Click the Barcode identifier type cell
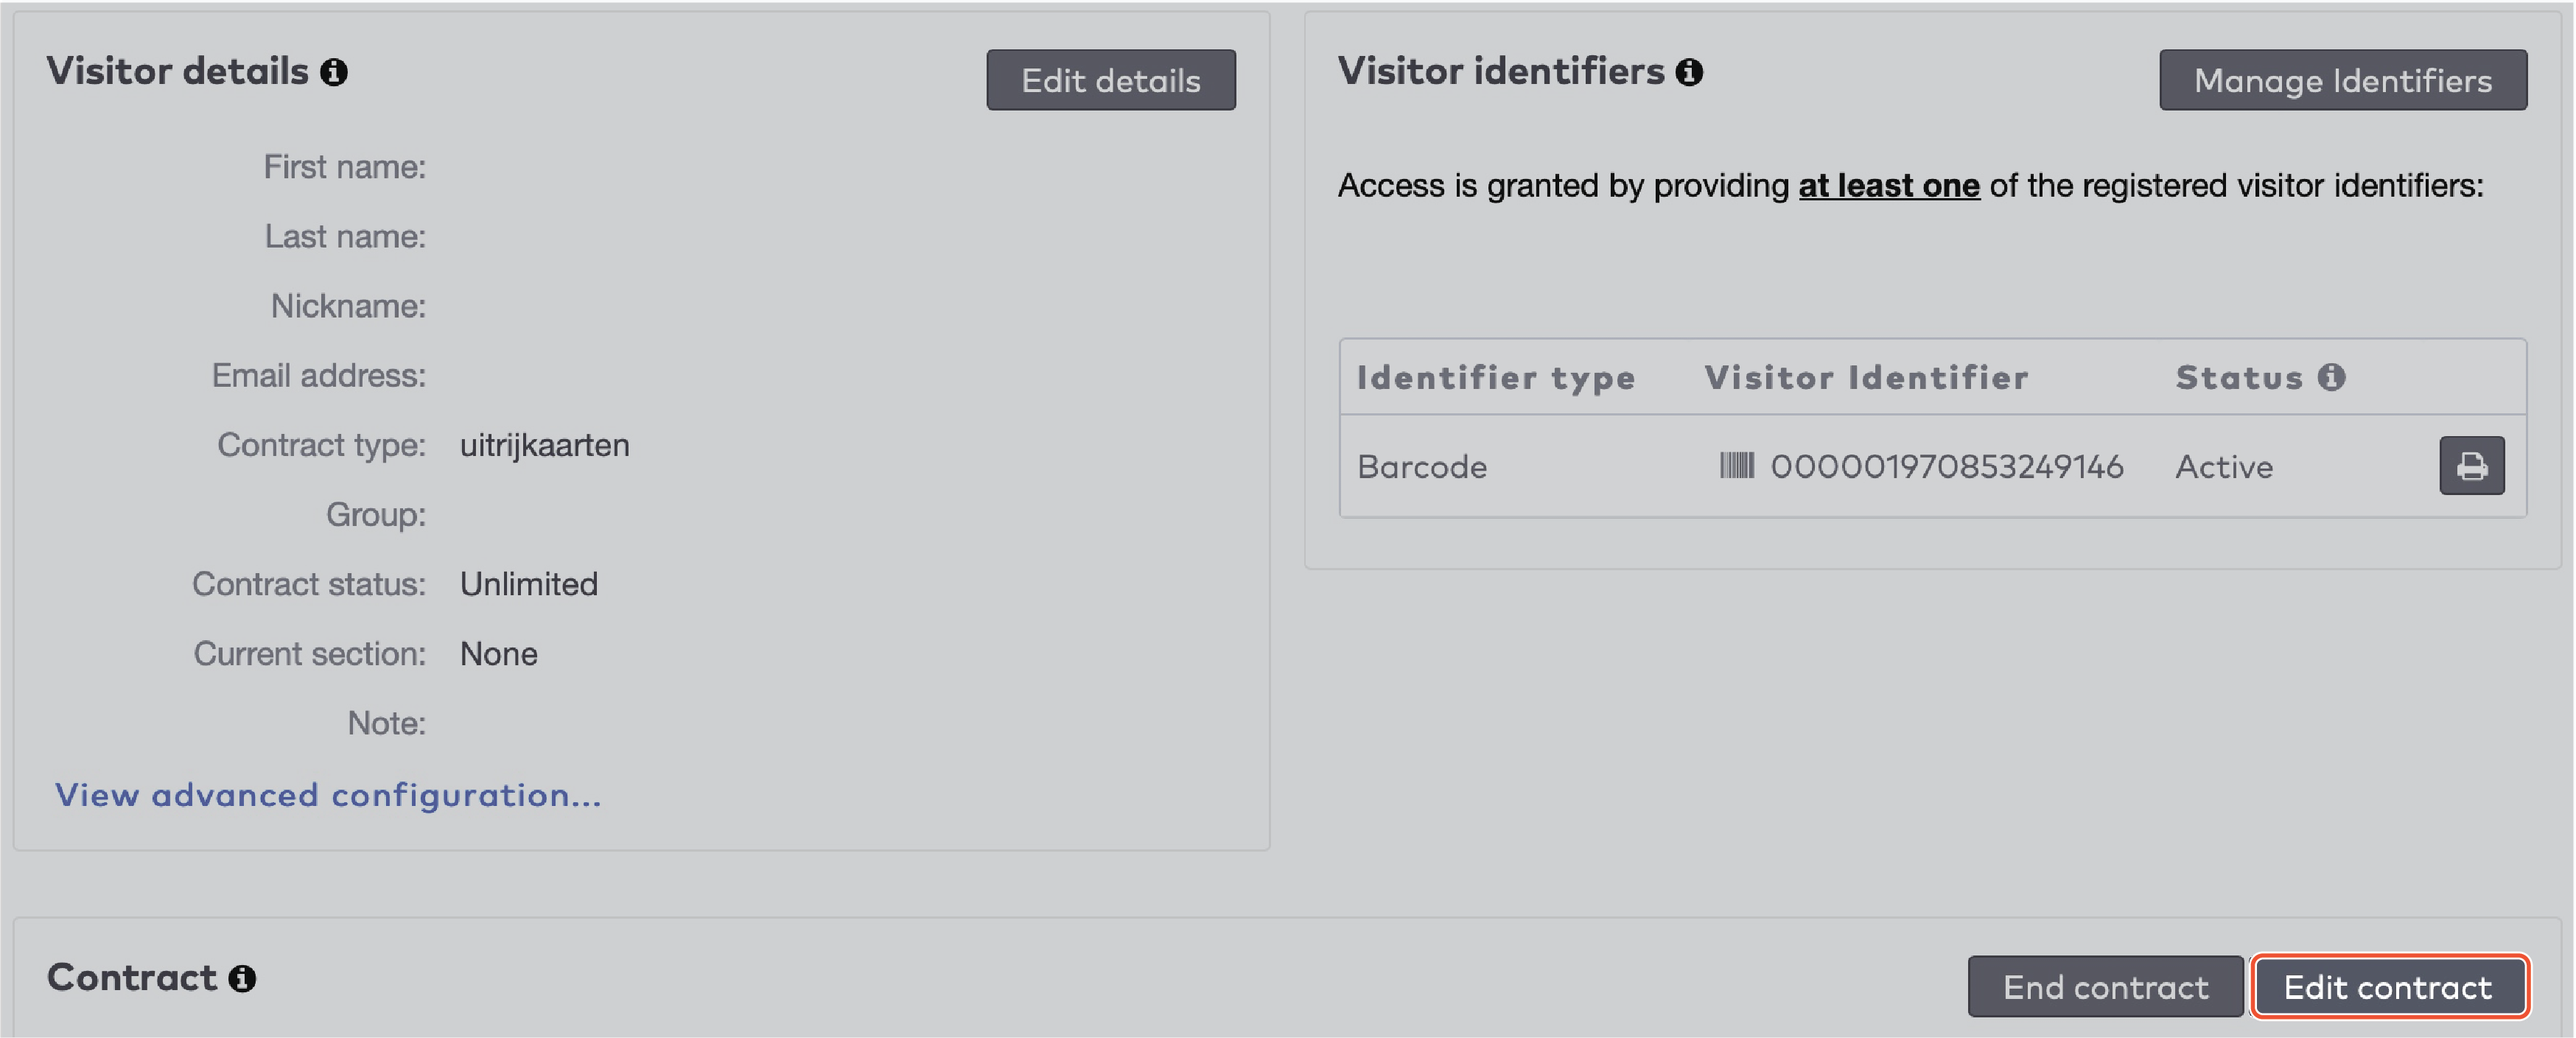The image size is (2576, 1038). pyautogui.click(x=1421, y=467)
